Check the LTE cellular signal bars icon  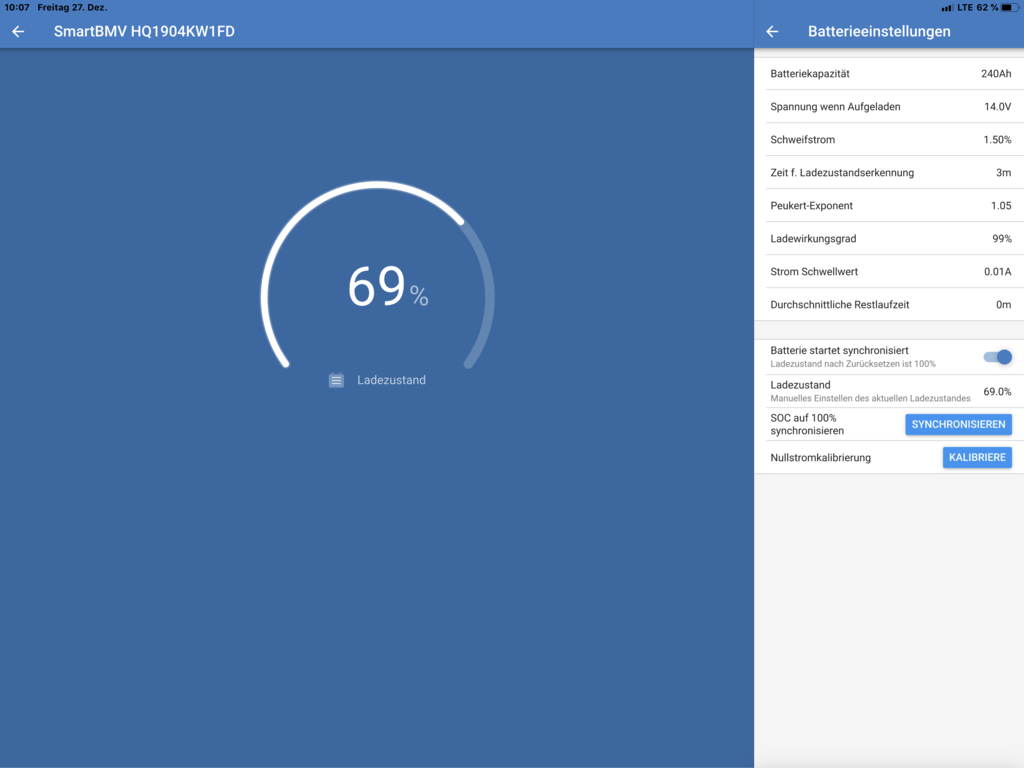pos(946,8)
